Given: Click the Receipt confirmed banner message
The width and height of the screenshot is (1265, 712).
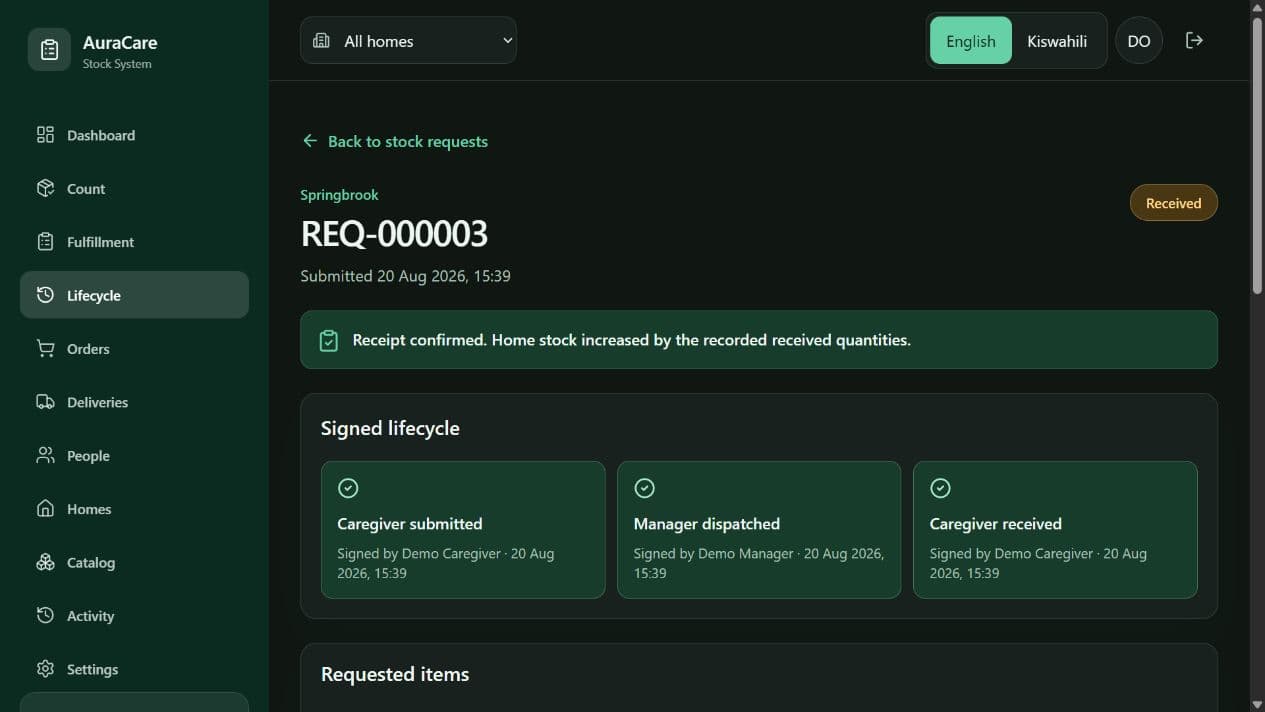Looking at the screenshot, I should pyautogui.click(x=631, y=340).
